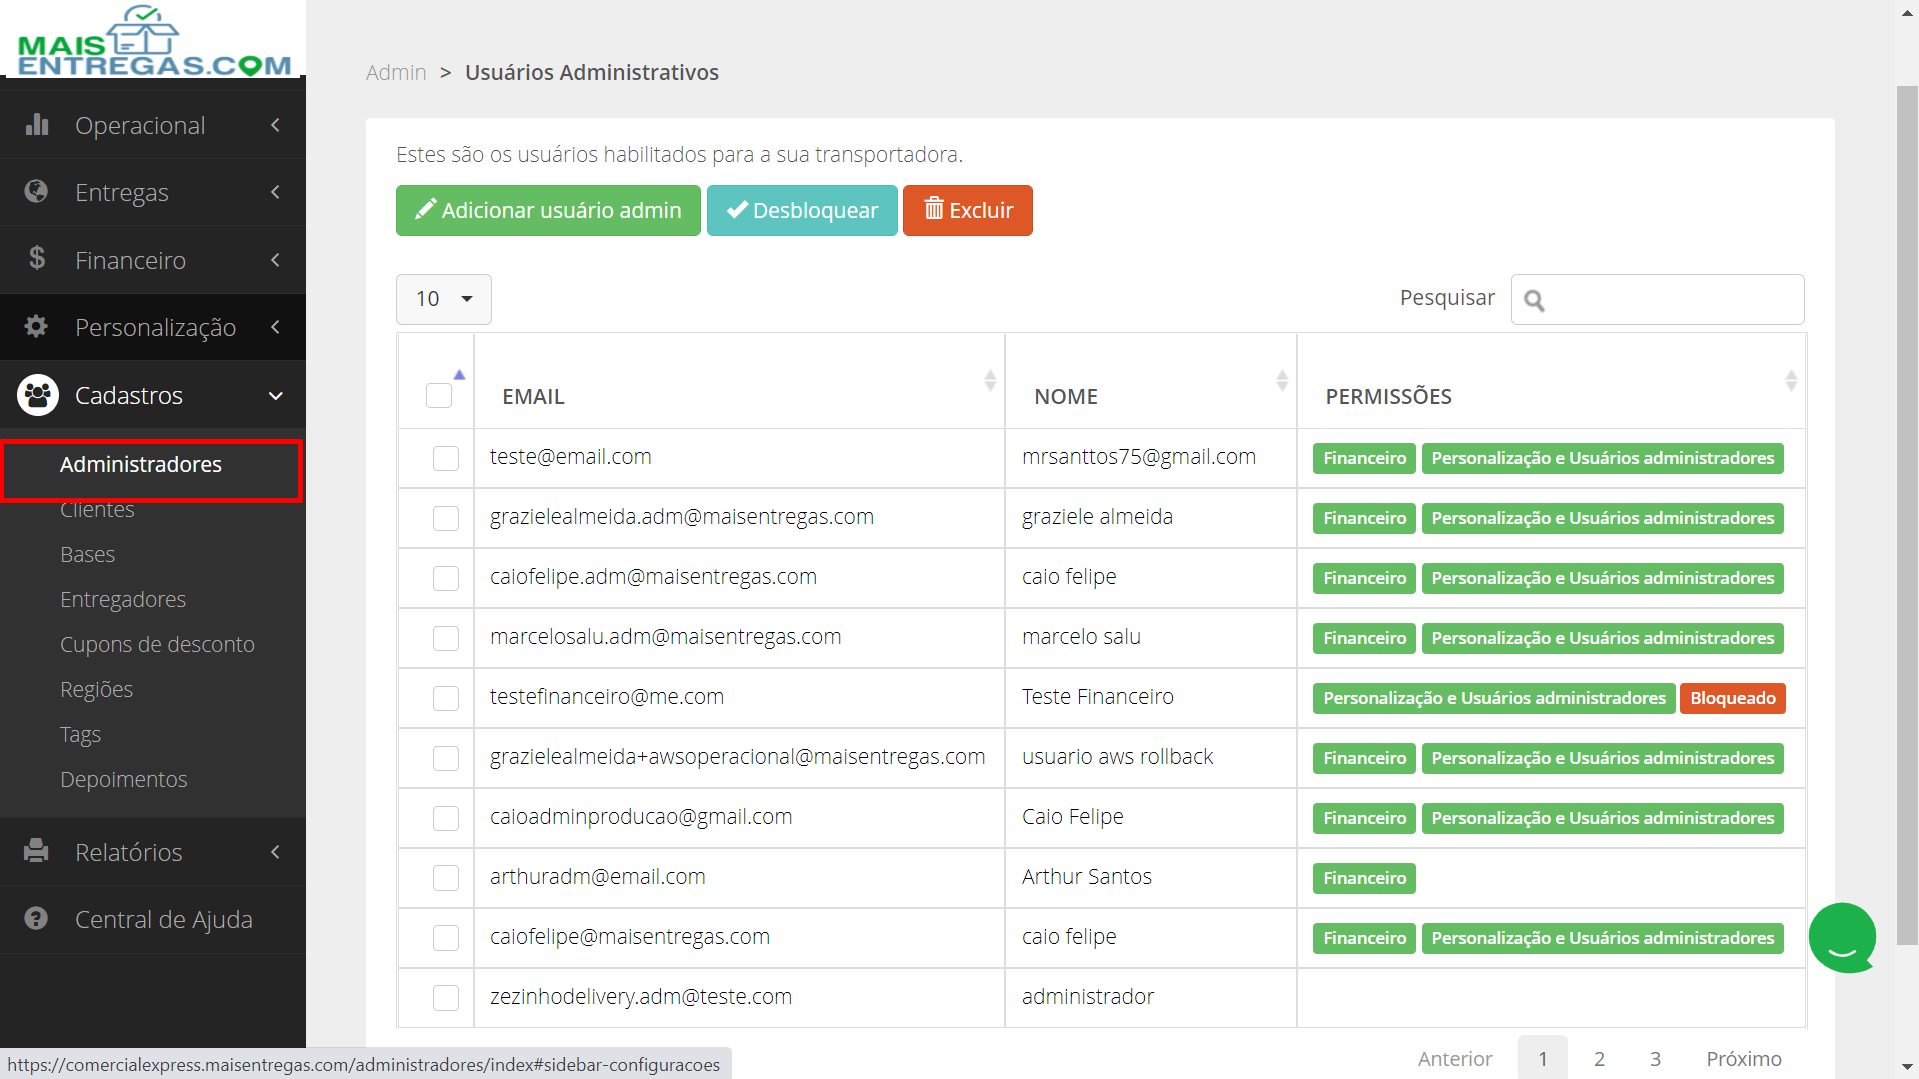
Task: Select checkbox for zezinhodelivery.adm@teste.com
Action: 446,998
